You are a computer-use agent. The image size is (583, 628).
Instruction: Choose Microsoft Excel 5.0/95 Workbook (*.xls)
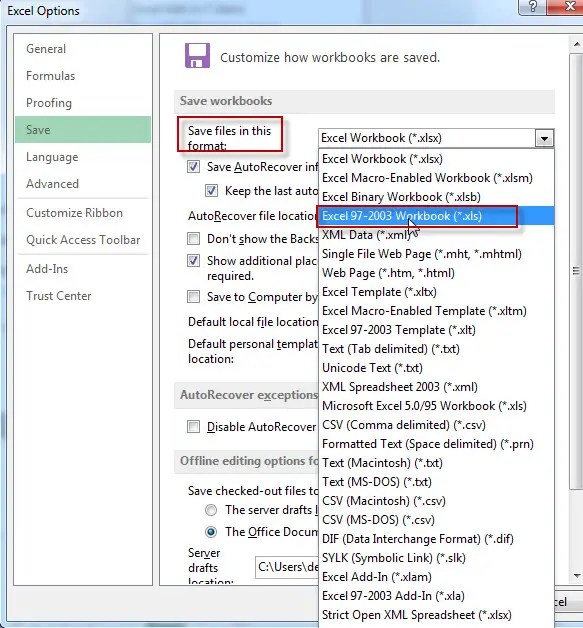click(x=436, y=406)
